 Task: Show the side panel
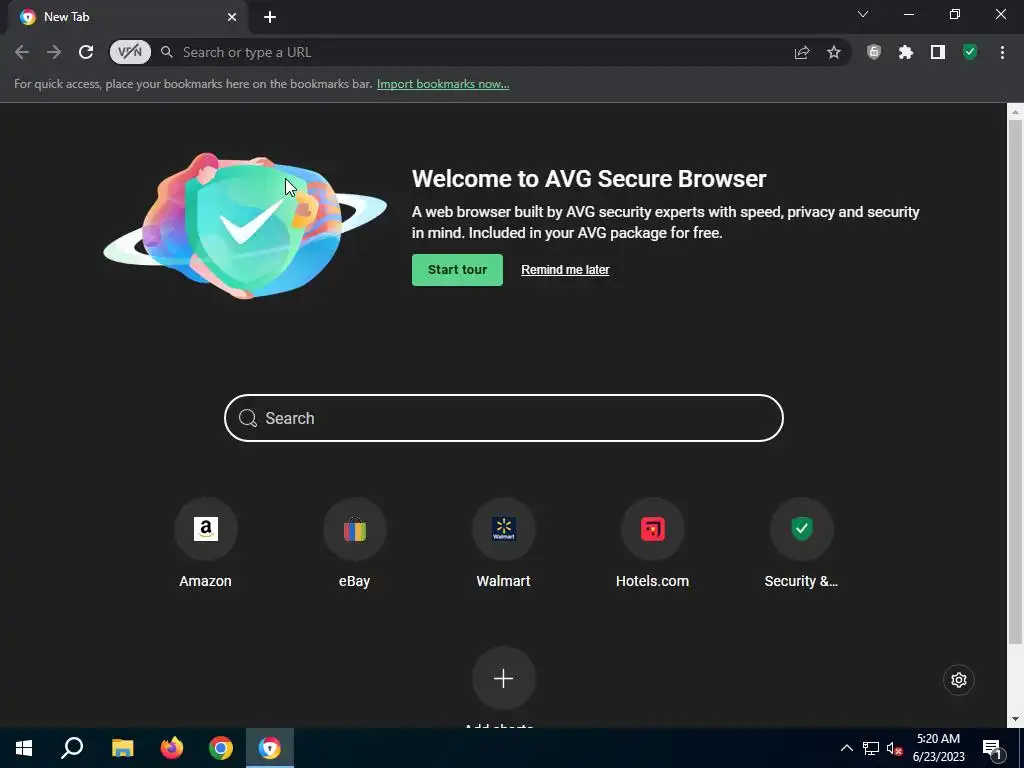tap(938, 52)
